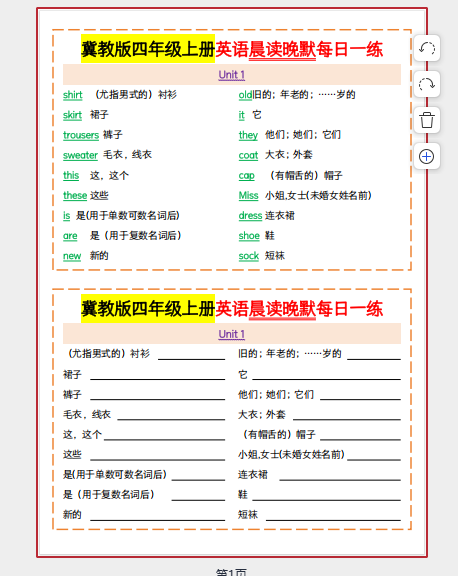Click the blank line after 裙子
The width and height of the screenshot is (458, 576).
pos(158,378)
